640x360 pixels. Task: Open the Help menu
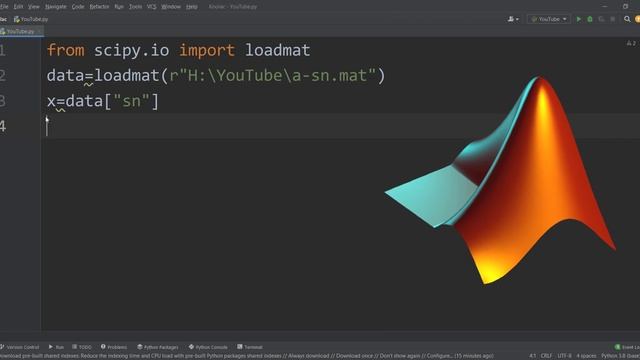tap(191, 7)
